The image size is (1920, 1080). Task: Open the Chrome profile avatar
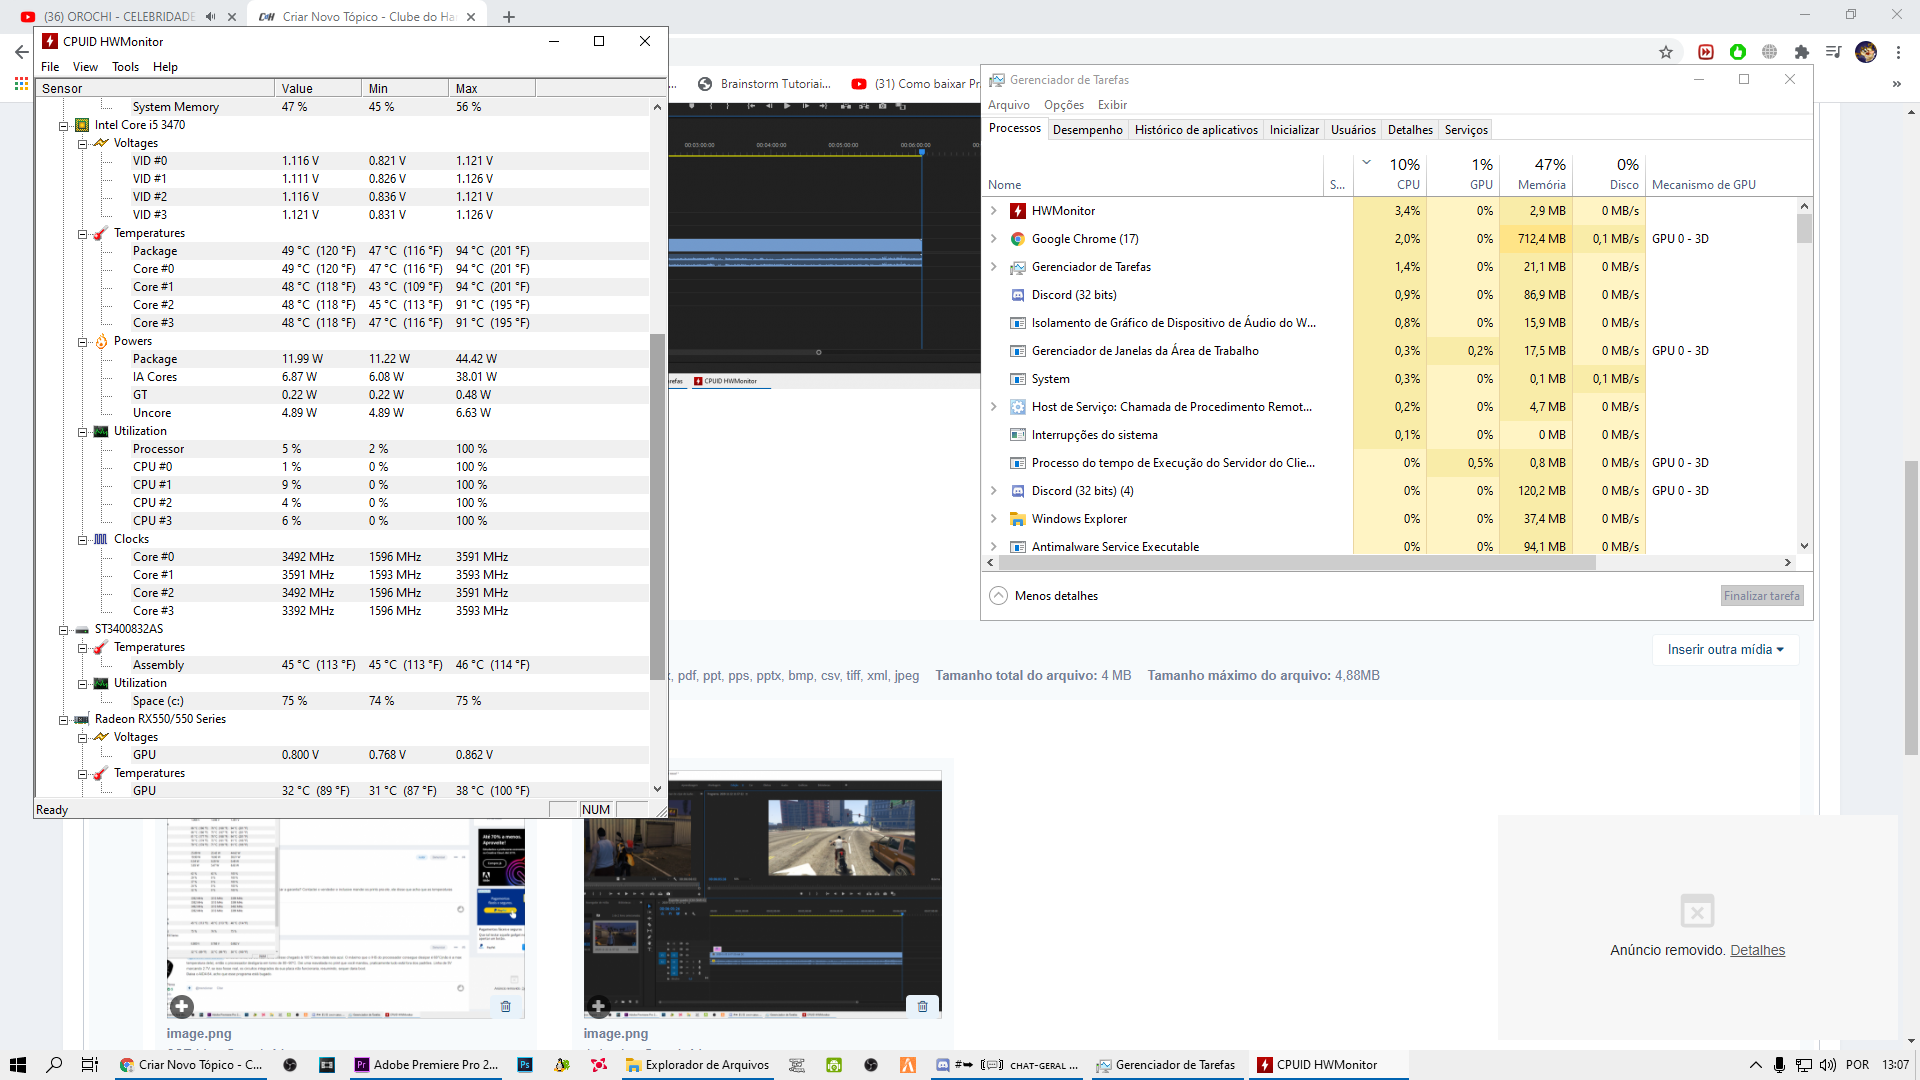pos(1866,52)
